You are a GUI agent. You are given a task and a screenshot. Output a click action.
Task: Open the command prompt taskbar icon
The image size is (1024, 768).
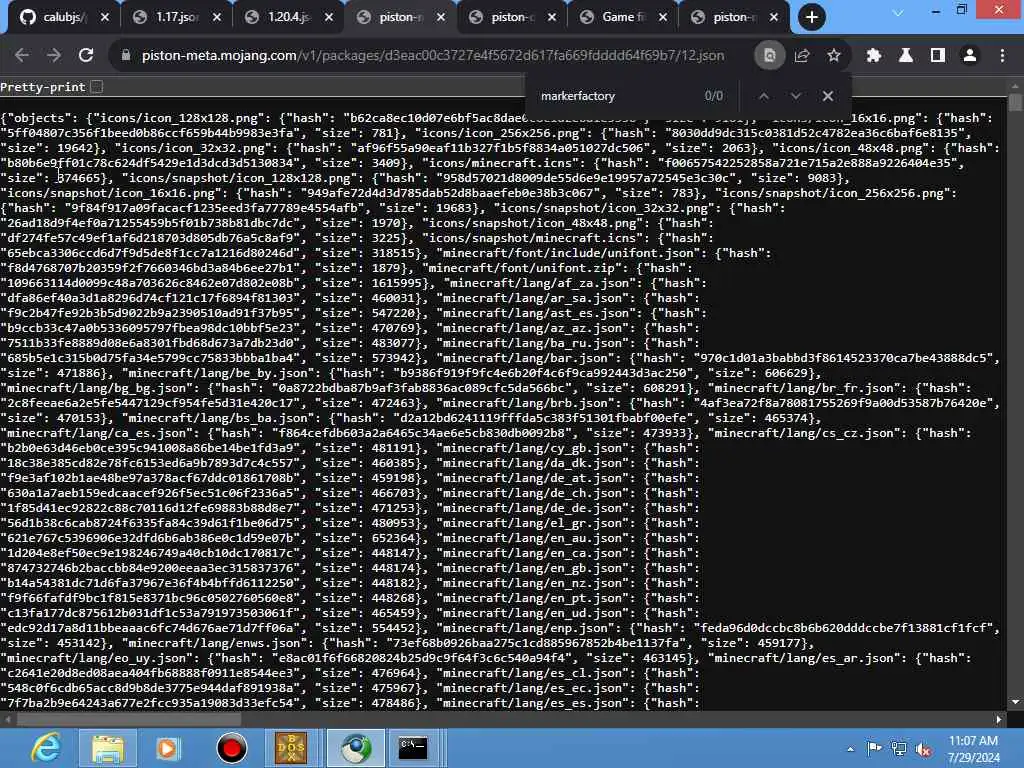[x=413, y=748]
